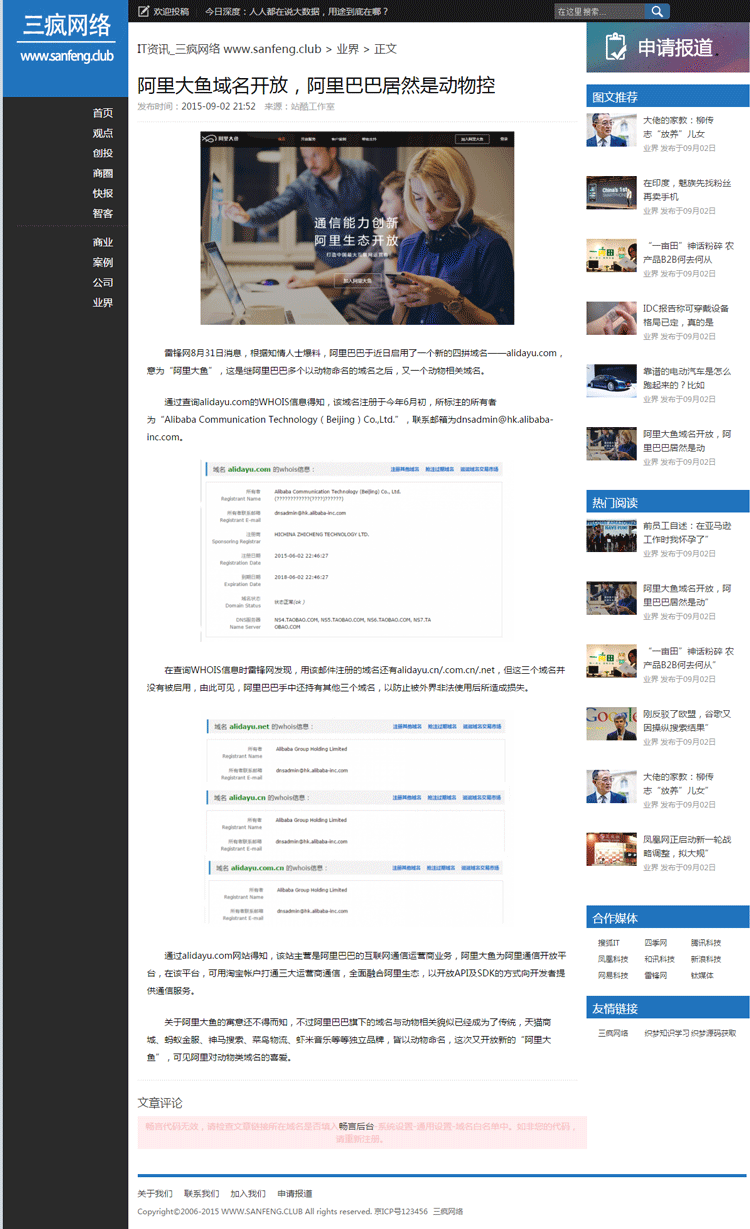
Task: Click 业界 in the breadcrumb
Action: click(x=348, y=49)
